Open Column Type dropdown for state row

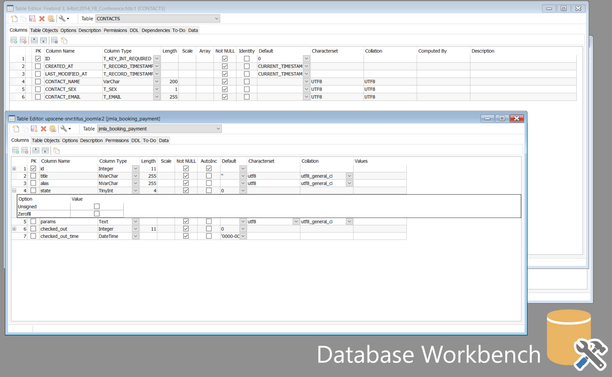coord(135,191)
